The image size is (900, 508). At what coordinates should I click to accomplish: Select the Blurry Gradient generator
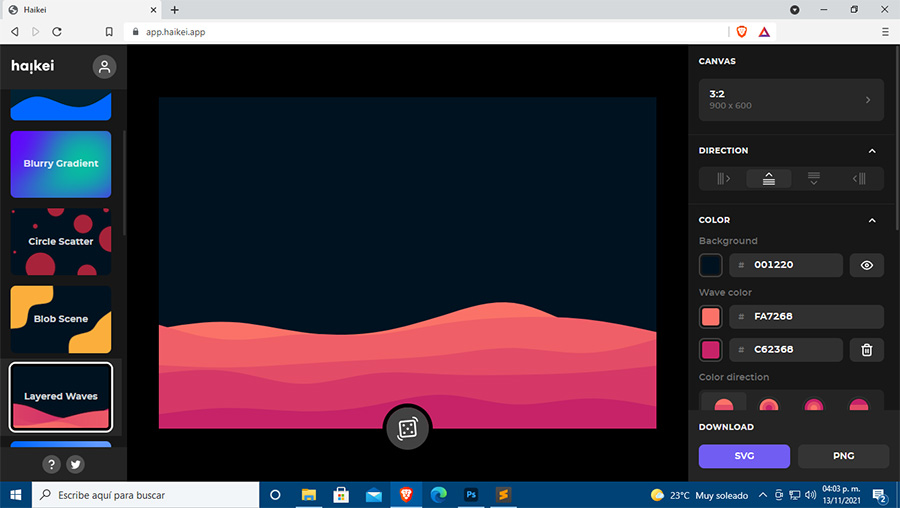click(61, 164)
